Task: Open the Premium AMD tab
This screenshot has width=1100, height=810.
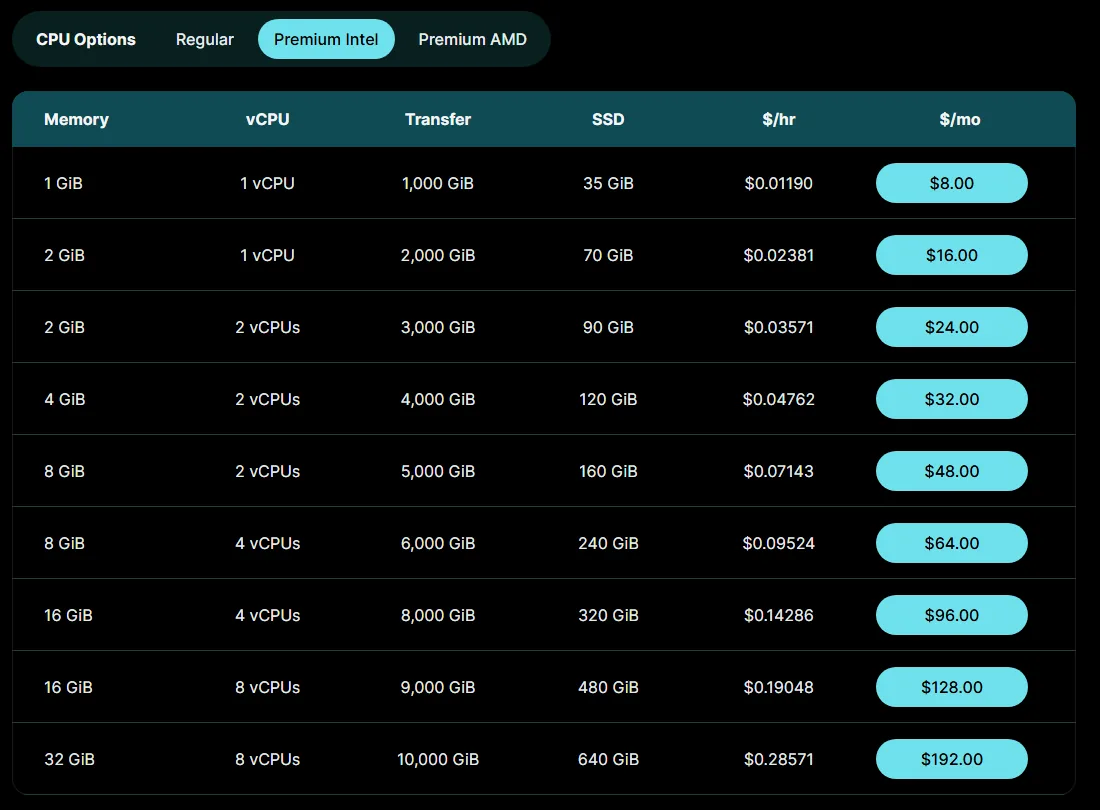Action: pos(472,39)
